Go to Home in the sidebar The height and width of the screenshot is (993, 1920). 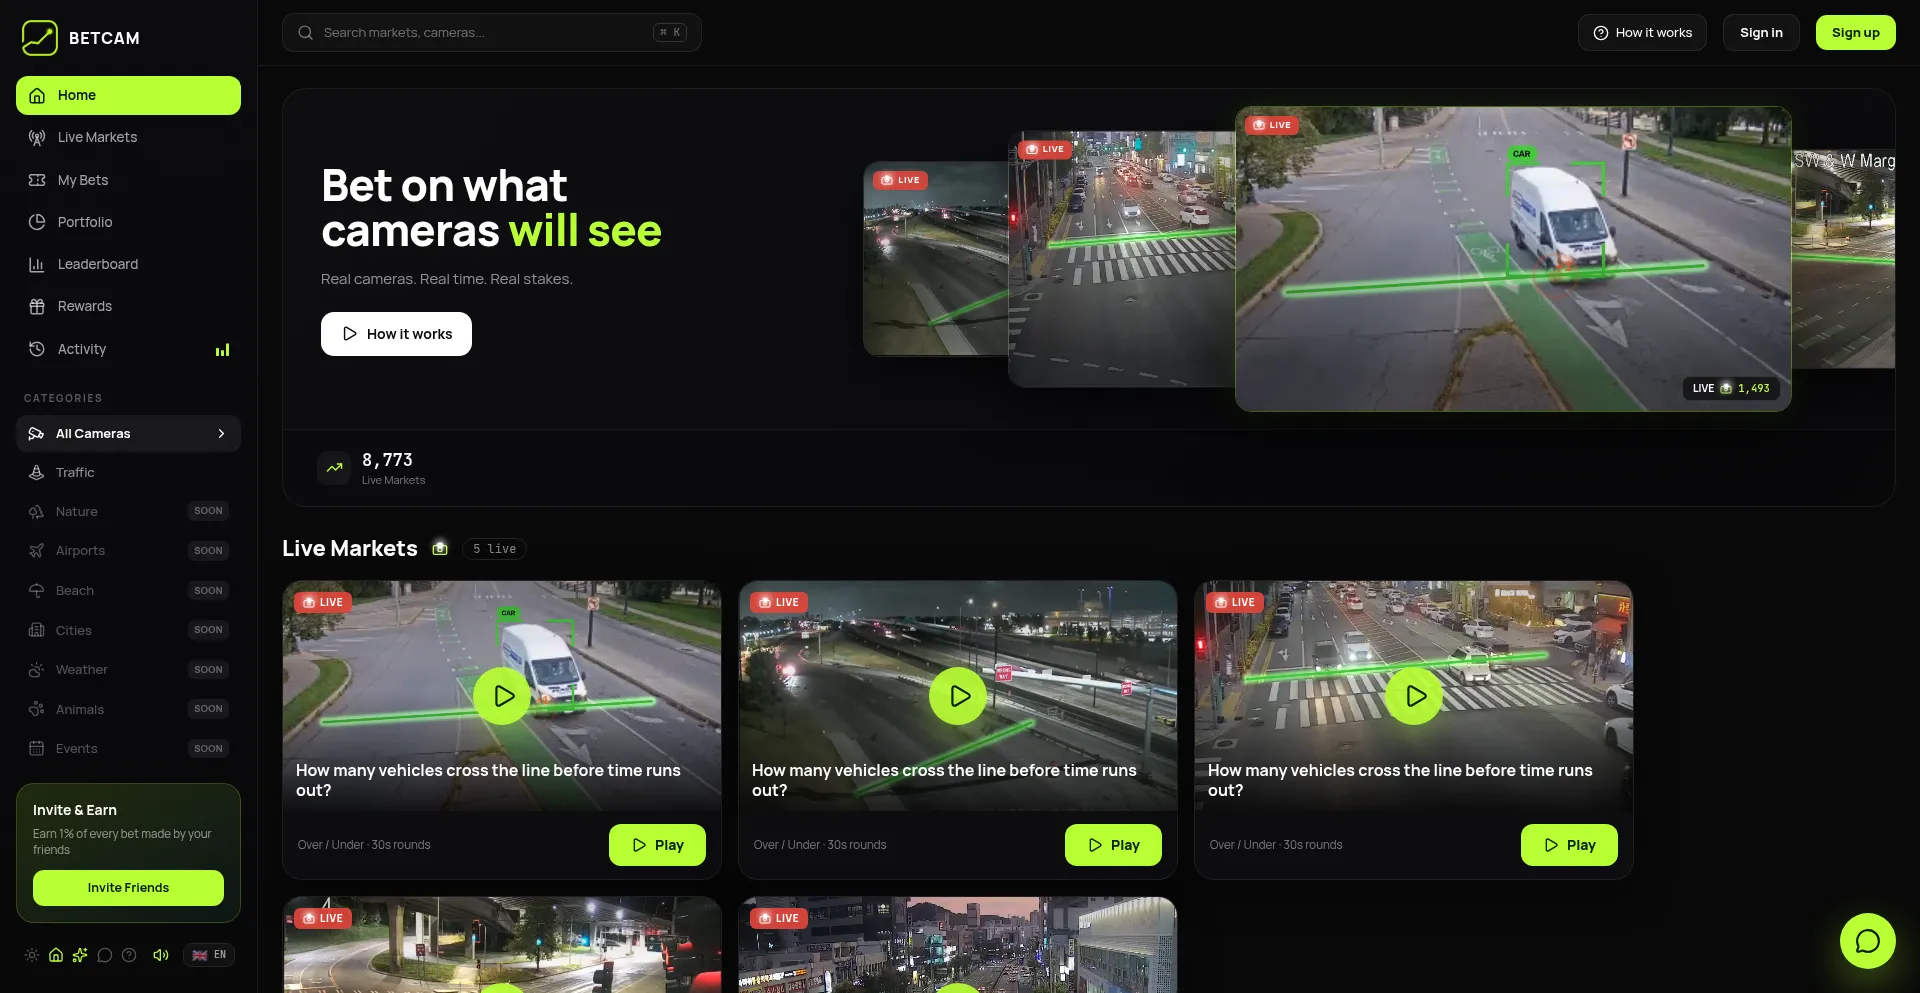pyautogui.click(x=128, y=95)
